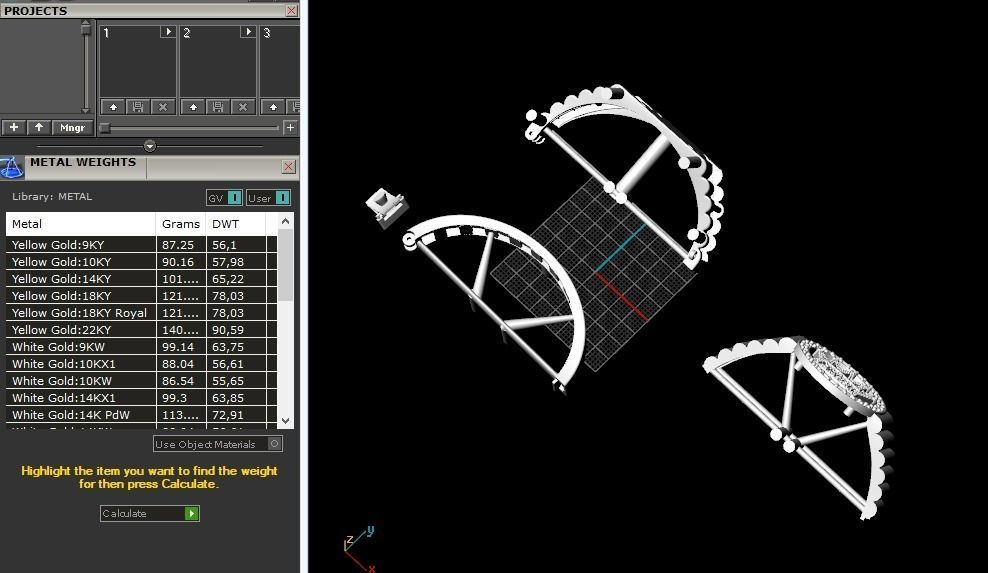Screen dimensions: 988x573
Task: Select project slot 2 thumbnail
Action: [218, 67]
